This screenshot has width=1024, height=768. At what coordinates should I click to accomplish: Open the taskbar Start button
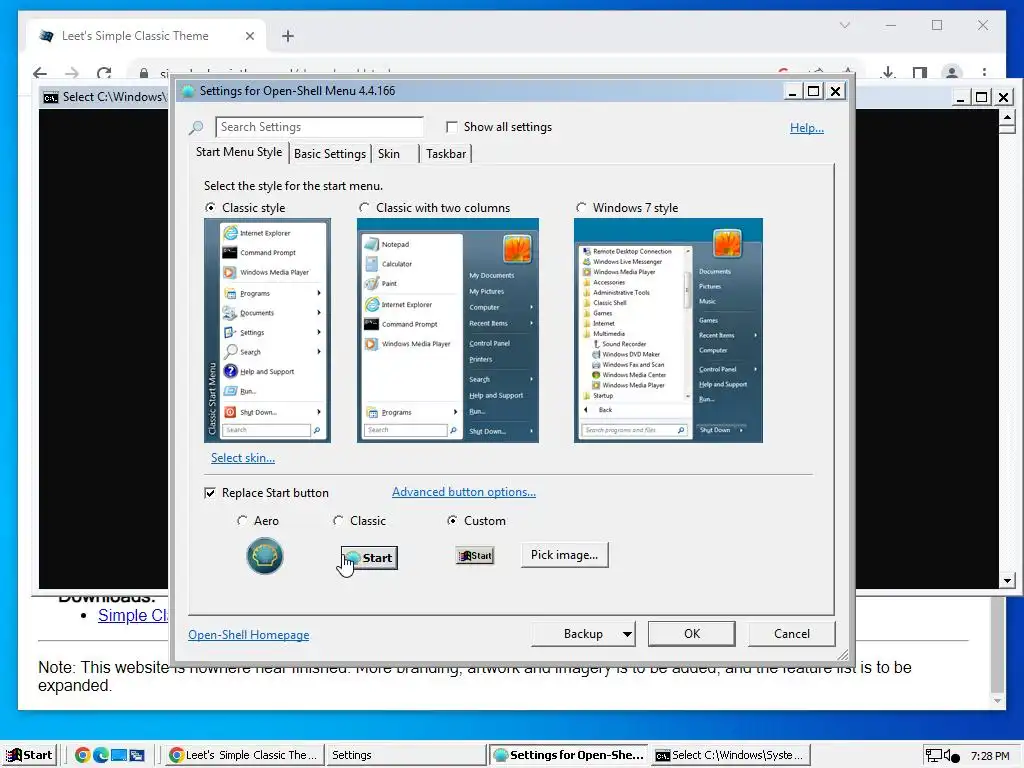pyautogui.click(x=29, y=756)
